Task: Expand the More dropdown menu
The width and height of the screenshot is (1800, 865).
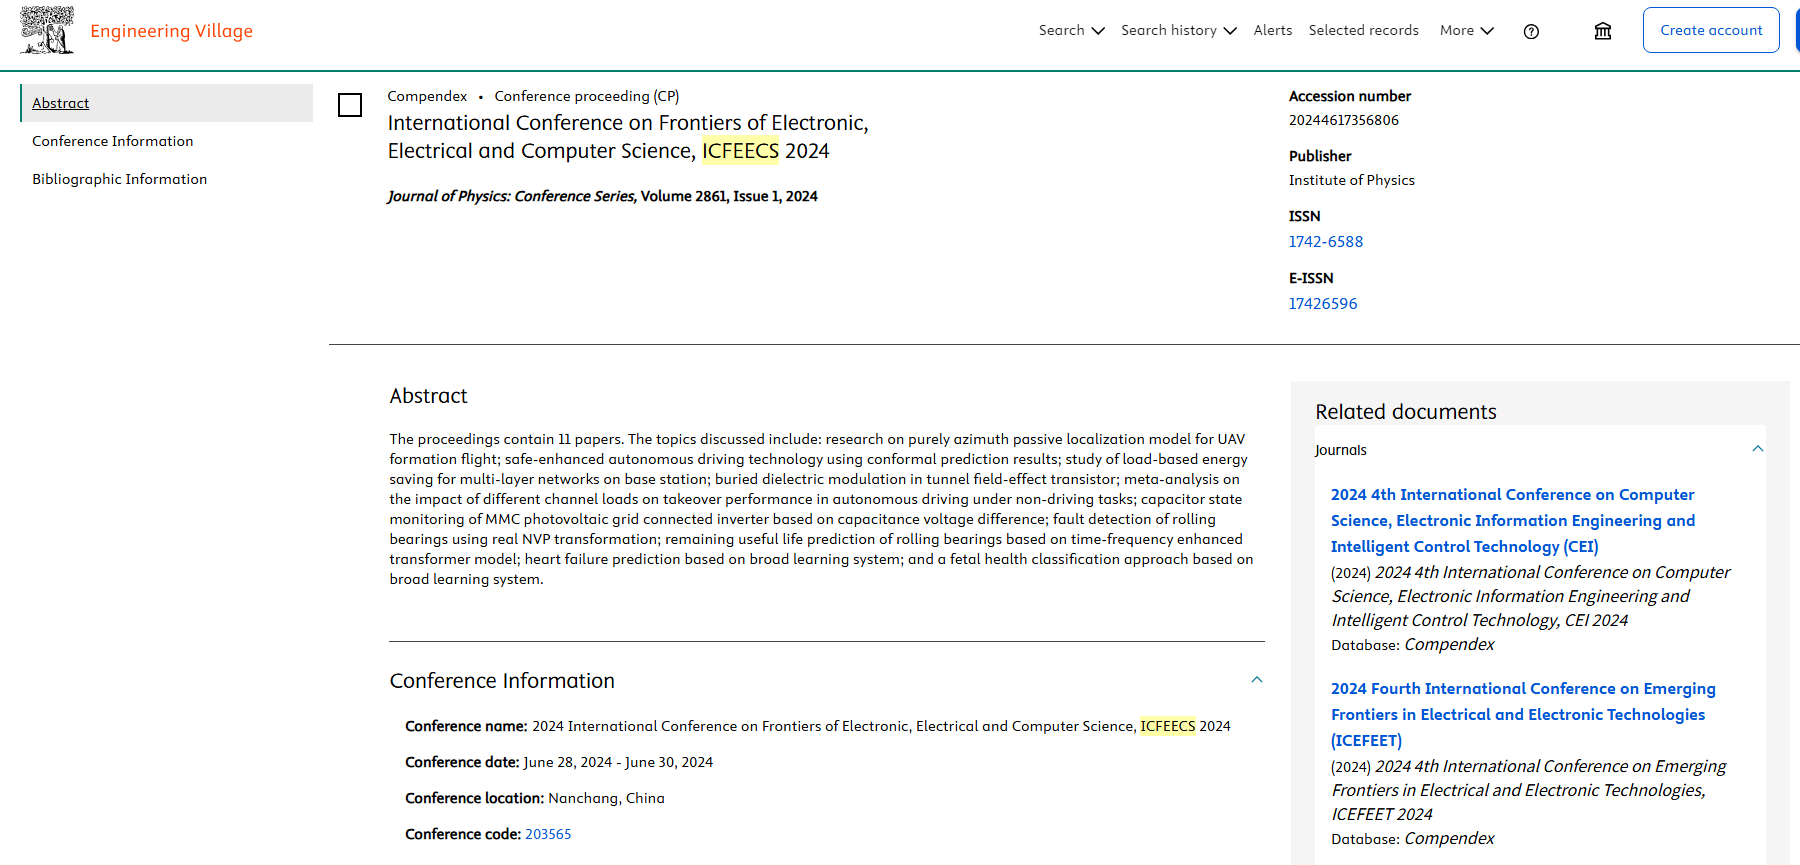Action: 1467,30
